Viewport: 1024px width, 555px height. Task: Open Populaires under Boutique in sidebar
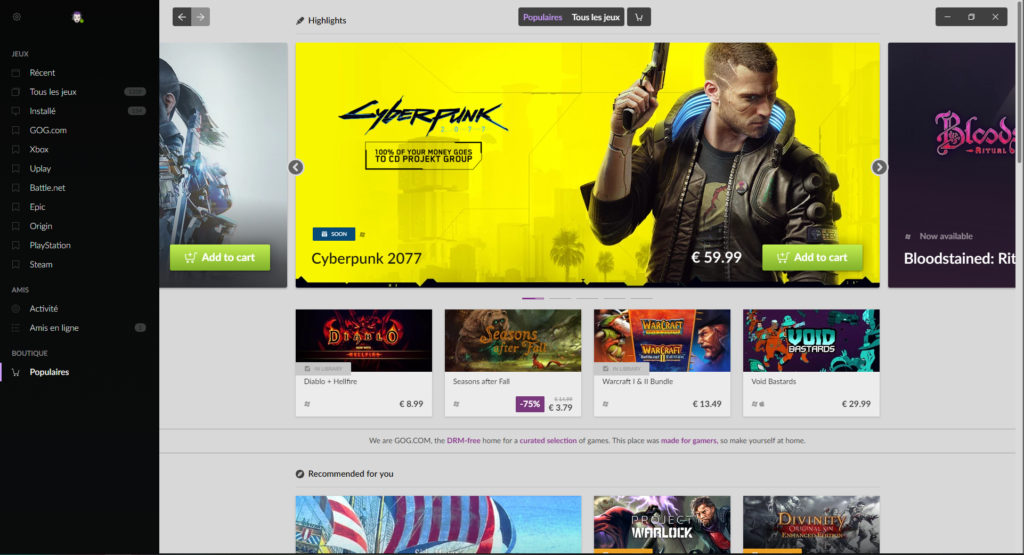click(x=49, y=372)
